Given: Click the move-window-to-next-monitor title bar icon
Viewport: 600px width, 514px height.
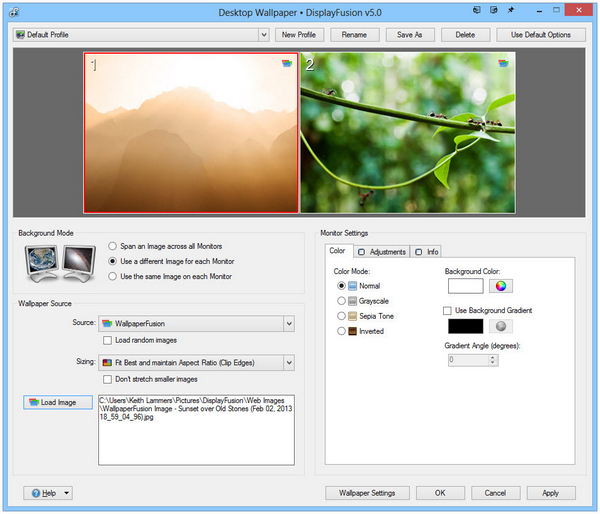Looking at the screenshot, I should point(477,10).
